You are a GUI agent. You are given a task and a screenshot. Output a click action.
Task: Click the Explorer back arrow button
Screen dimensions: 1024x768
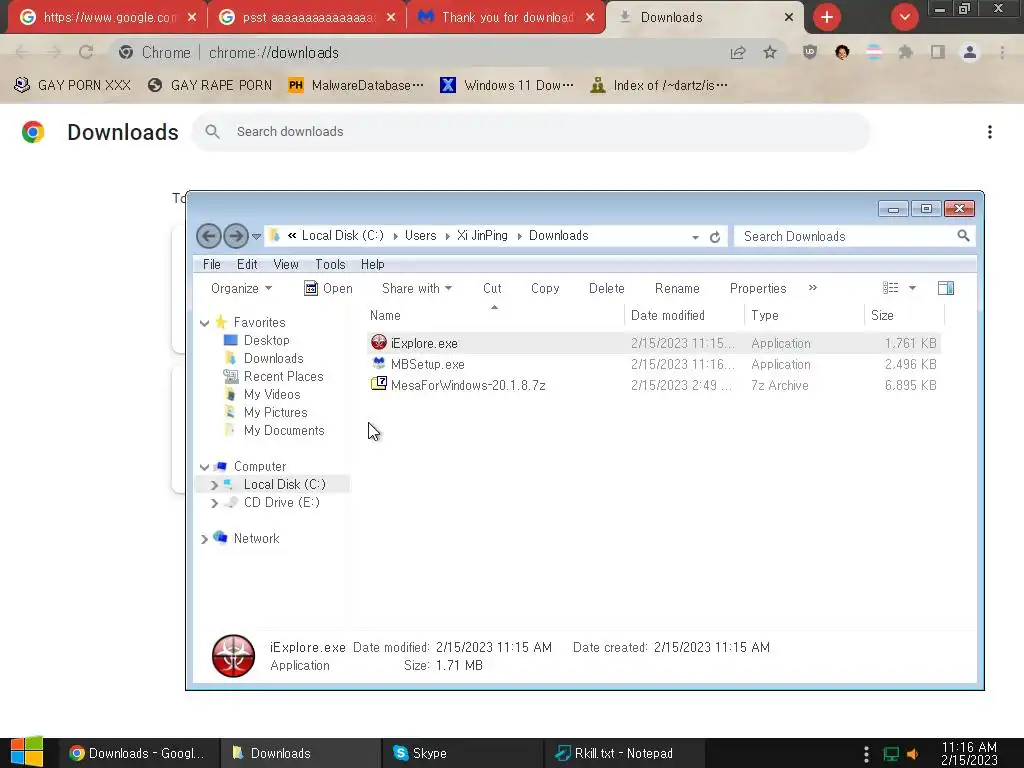click(x=209, y=236)
